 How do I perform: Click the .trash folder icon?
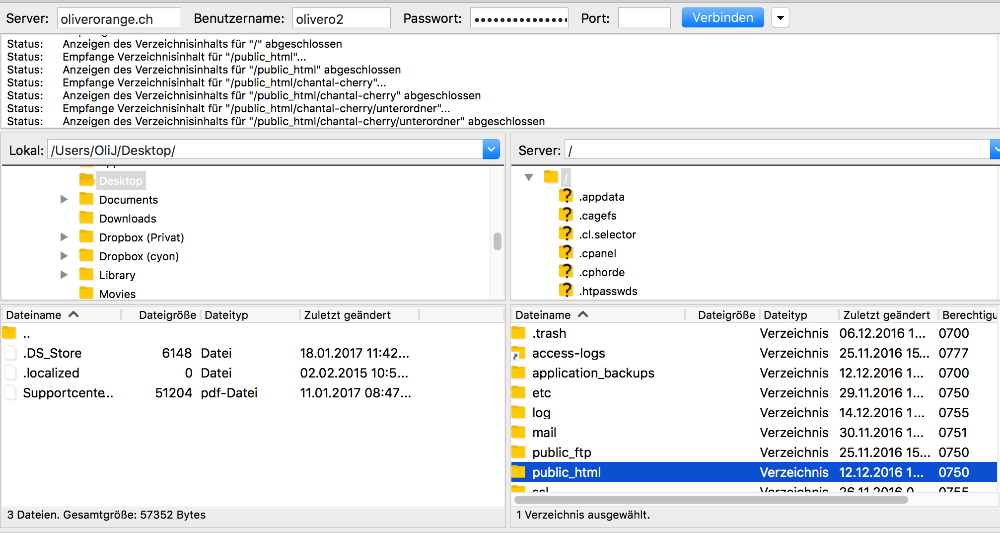[x=518, y=333]
